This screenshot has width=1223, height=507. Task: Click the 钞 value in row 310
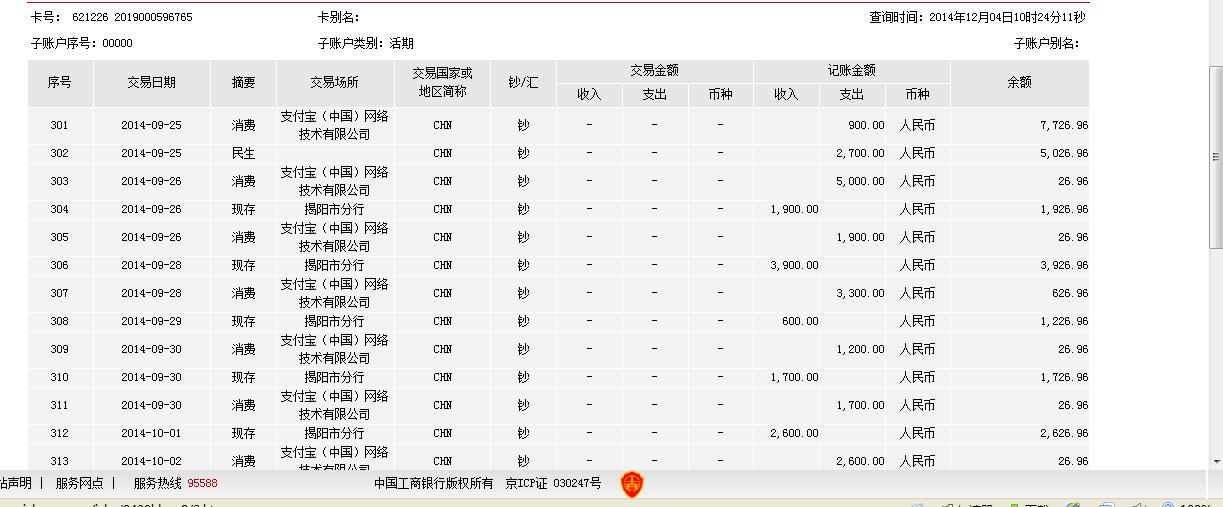click(x=523, y=378)
